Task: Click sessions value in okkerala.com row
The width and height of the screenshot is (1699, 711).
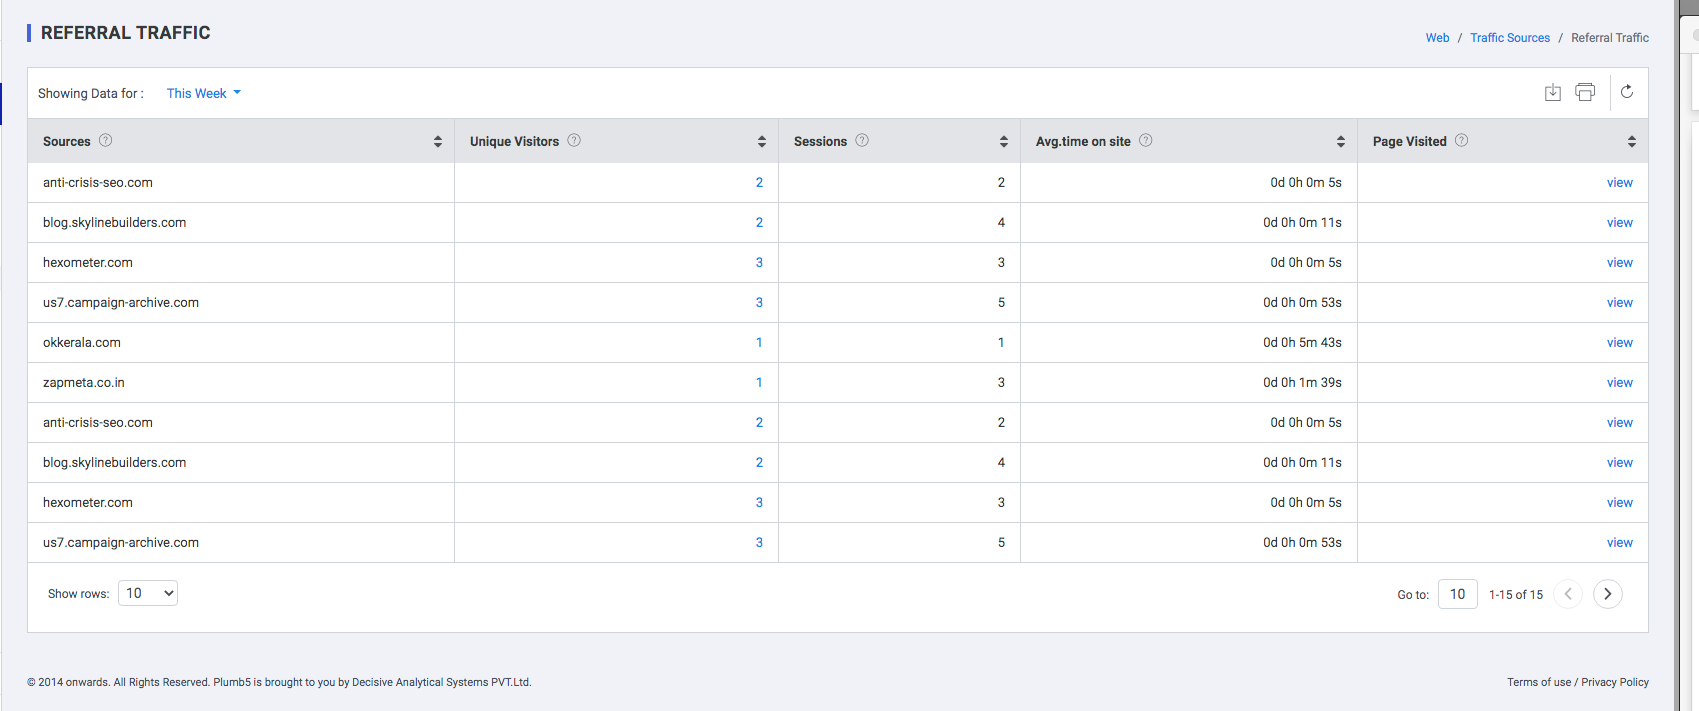Action: (1001, 343)
